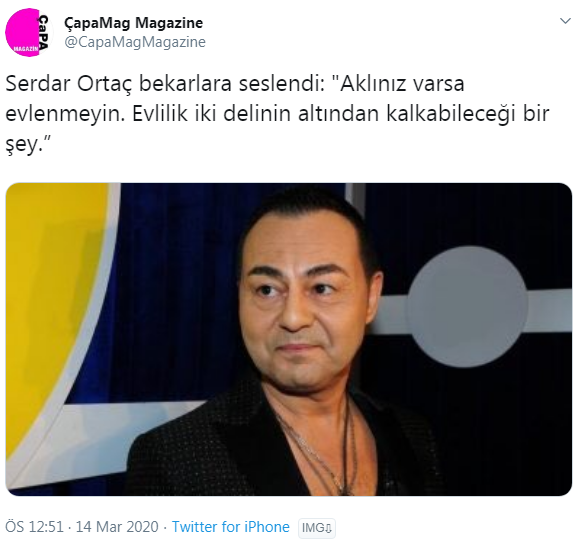This screenshot has height=542, width=579.
Task: Click the pink ÇapaMag profile avatar
Action: point(27,32)
